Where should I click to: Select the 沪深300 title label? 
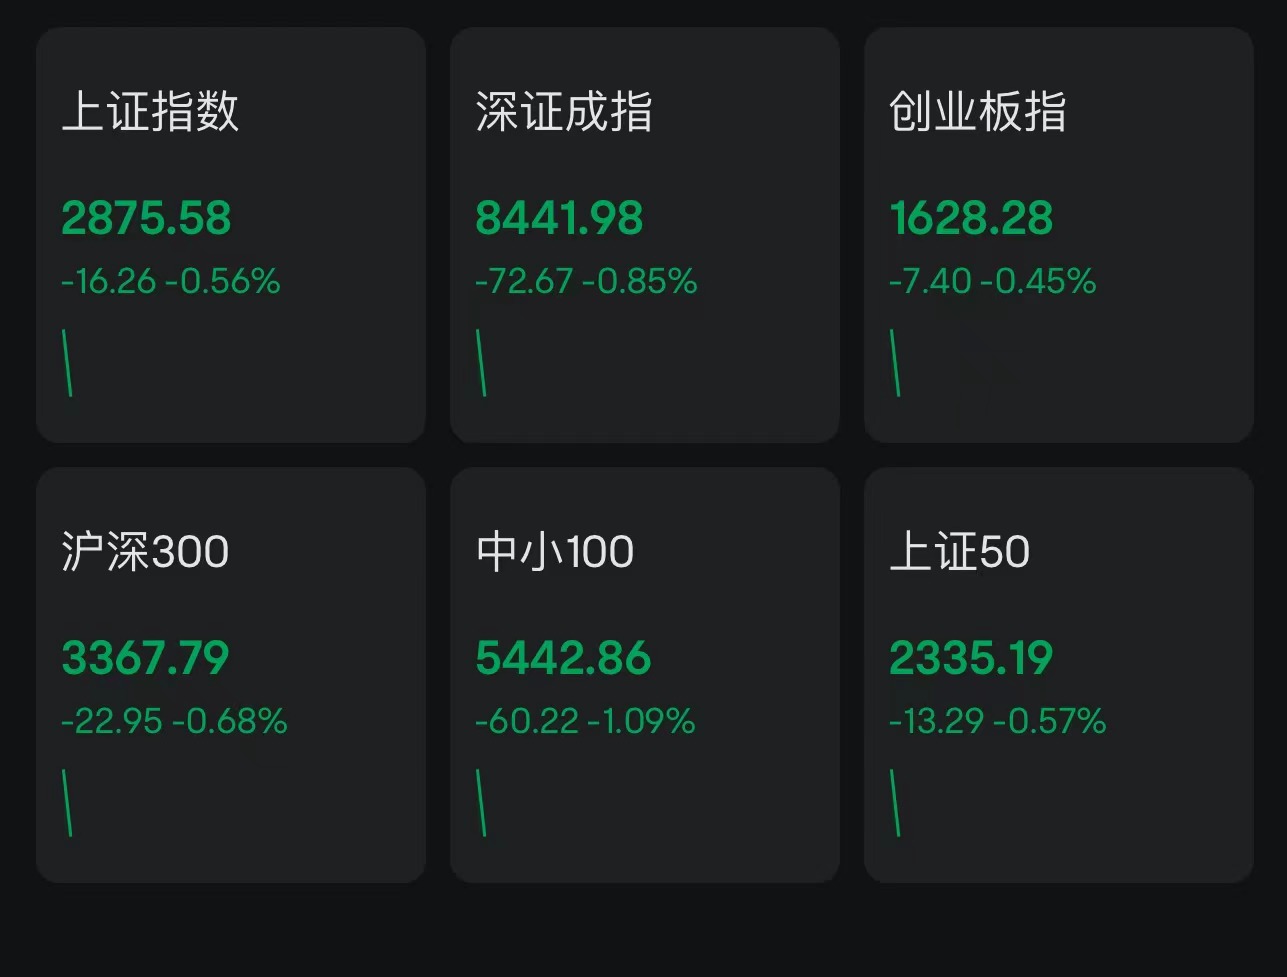(x=145, y=551)
